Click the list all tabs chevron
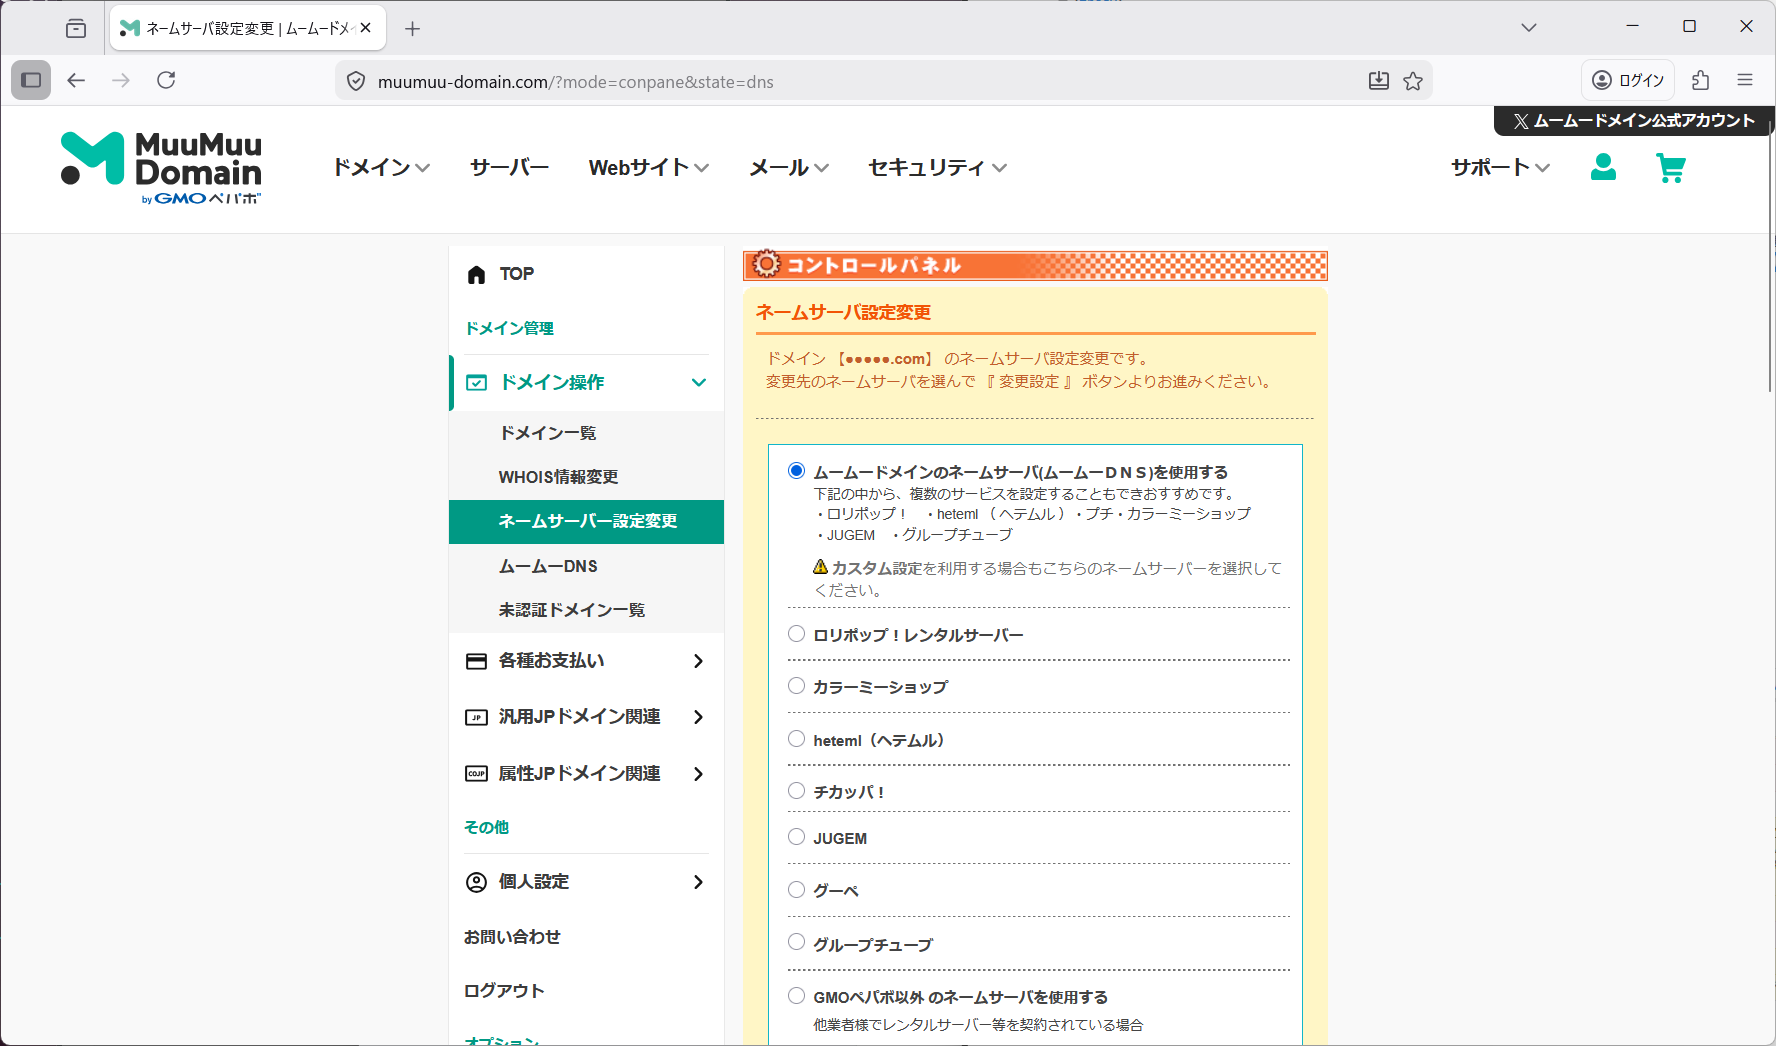This screenshot has width=1776, height=1046. 1529,27
